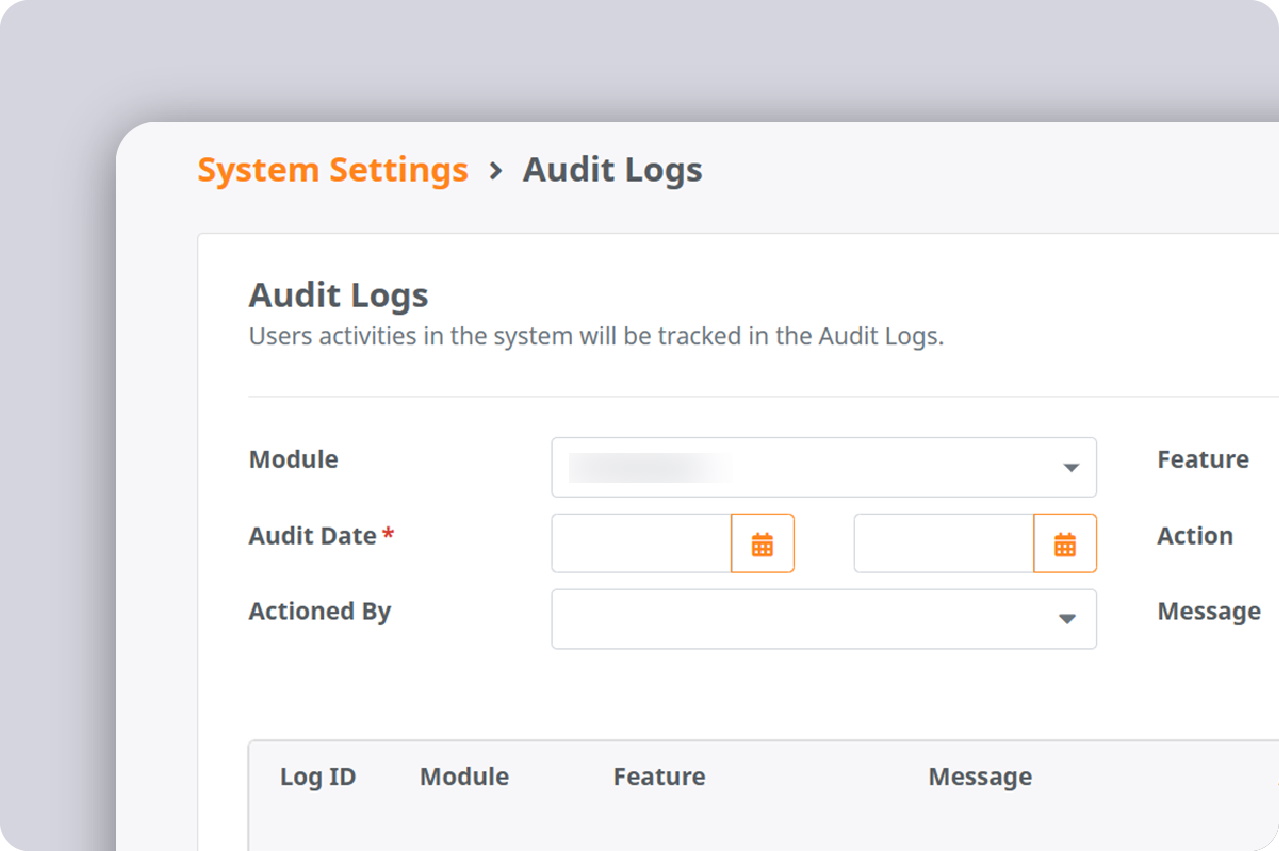Click the breadcrumb chevron after System Settings
The height and width of the screenshot is (851, 1279).
pos(495,171)
